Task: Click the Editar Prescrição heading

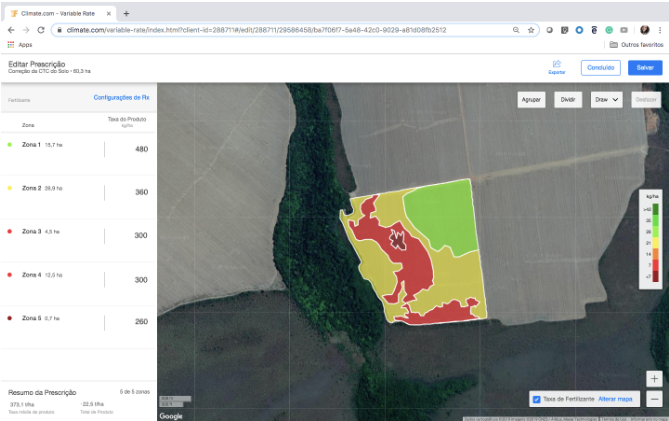Action: pos(37,64)
